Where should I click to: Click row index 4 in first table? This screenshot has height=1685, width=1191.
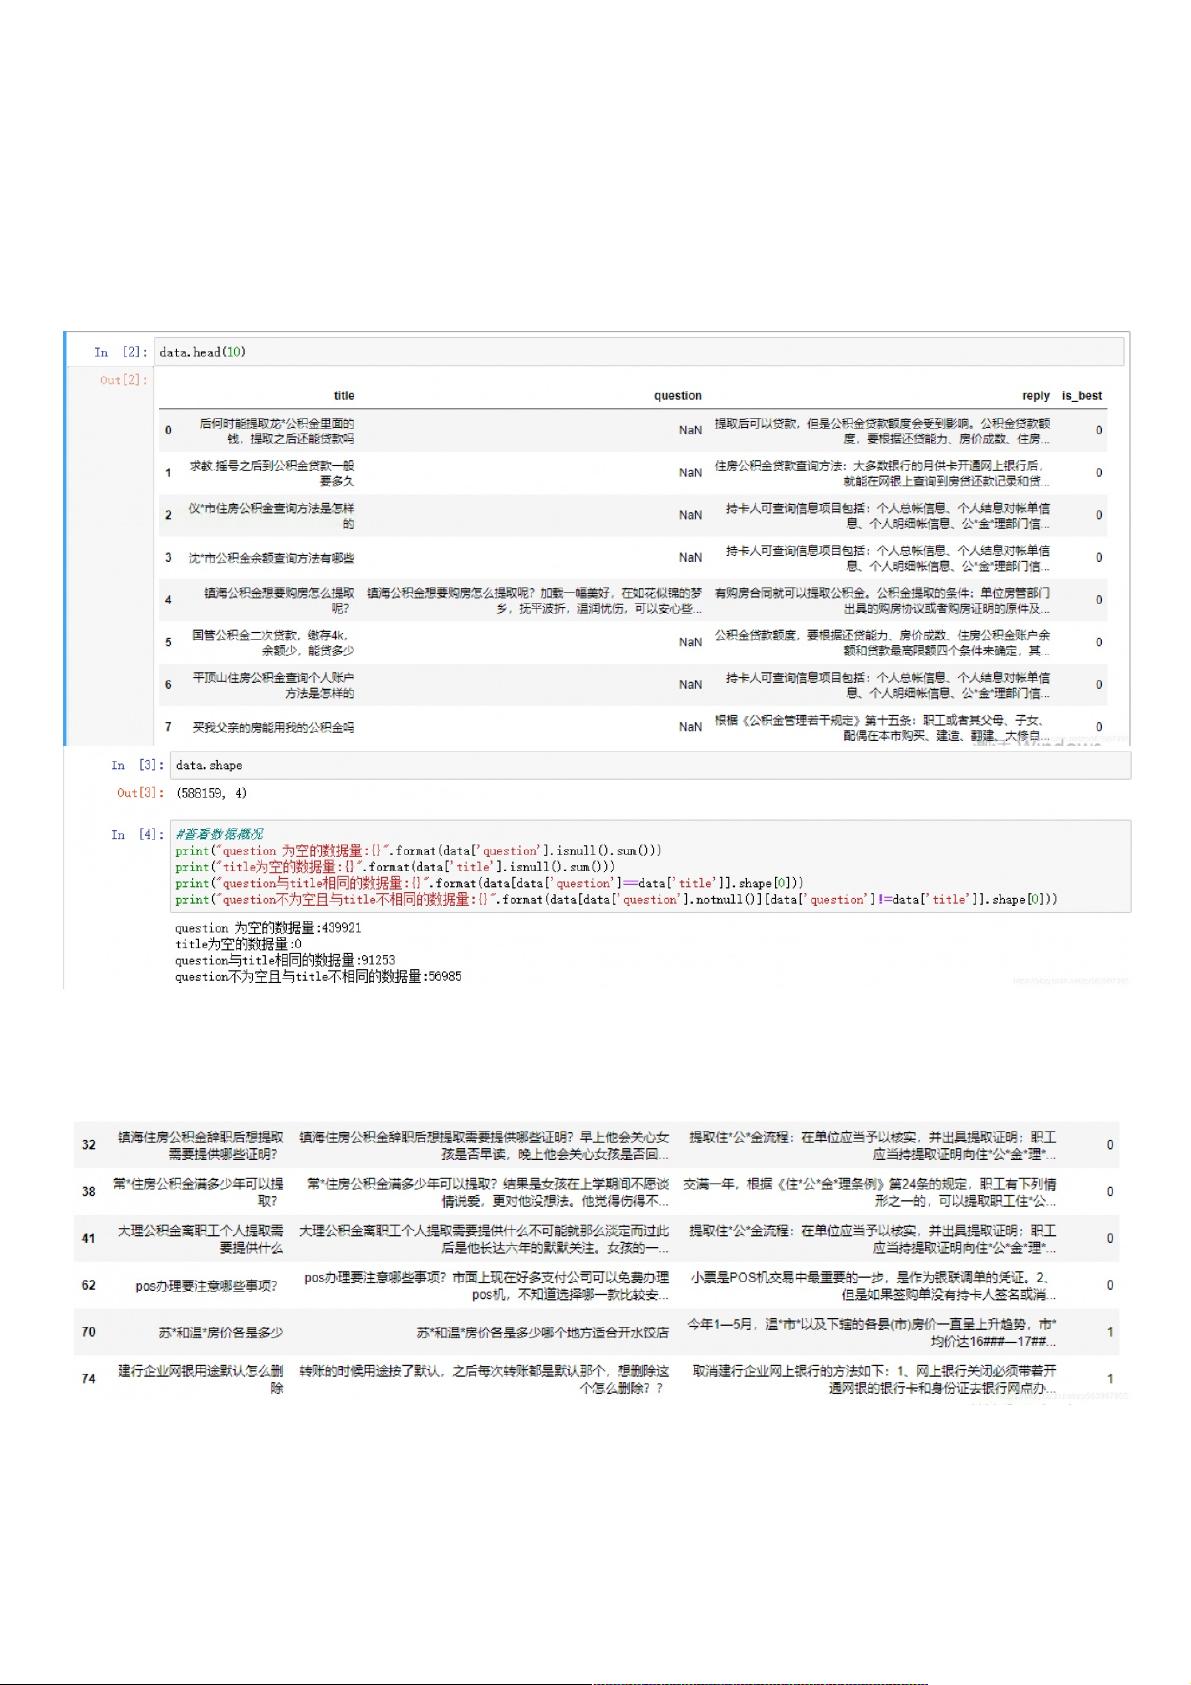coord(168,600)
